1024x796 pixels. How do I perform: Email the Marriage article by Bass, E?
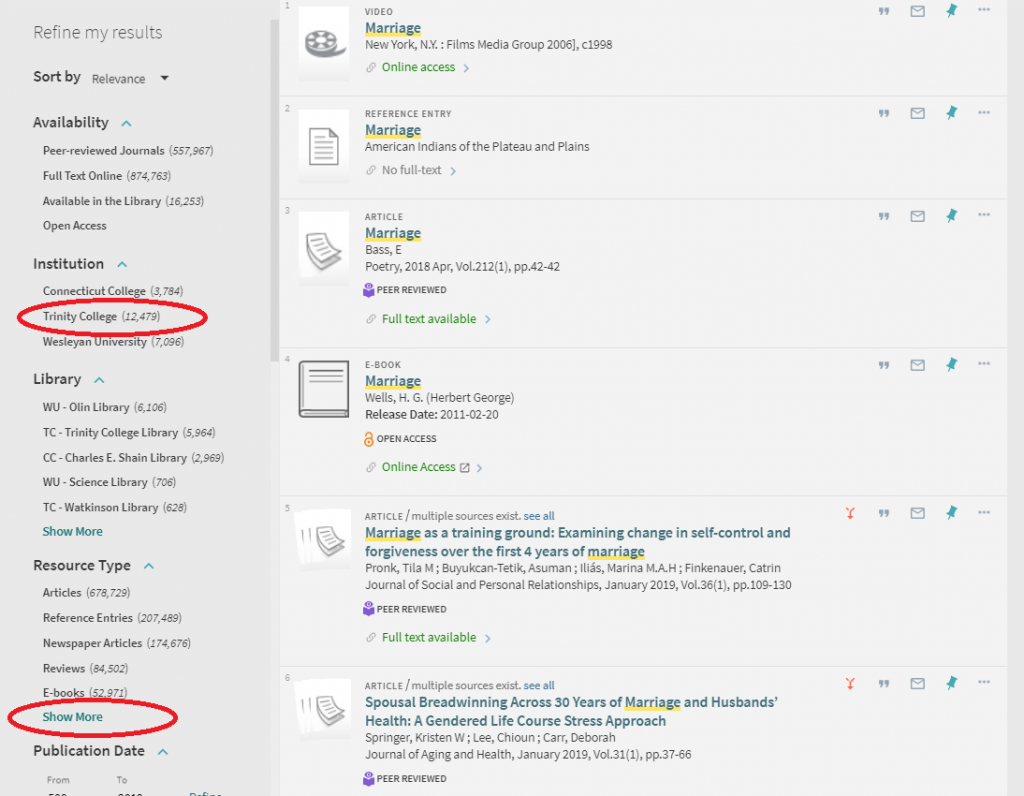click(x=918, y=216)
